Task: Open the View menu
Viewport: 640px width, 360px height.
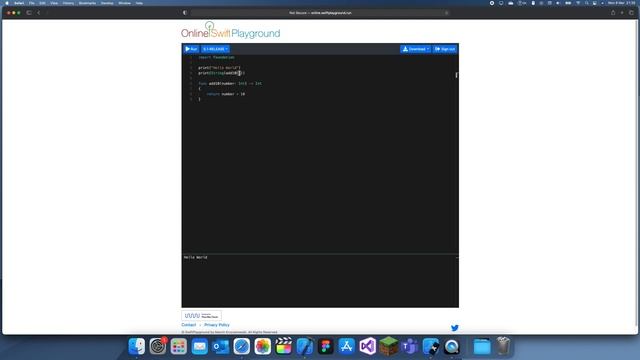Action: [54, 3]
